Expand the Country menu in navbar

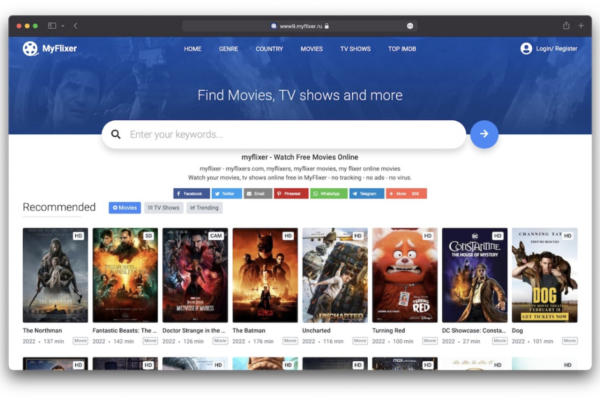269,48
